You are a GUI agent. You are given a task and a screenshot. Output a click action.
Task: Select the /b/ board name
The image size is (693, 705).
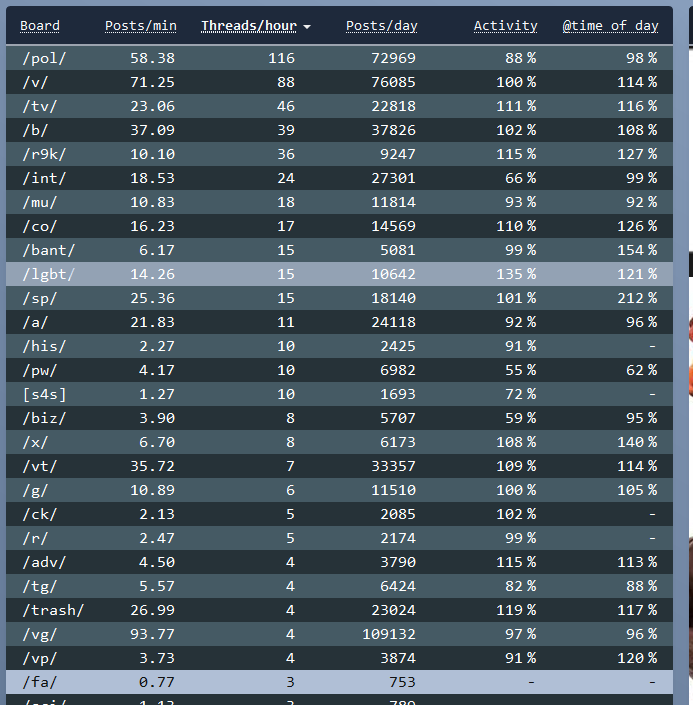click(x=35, y=130)
